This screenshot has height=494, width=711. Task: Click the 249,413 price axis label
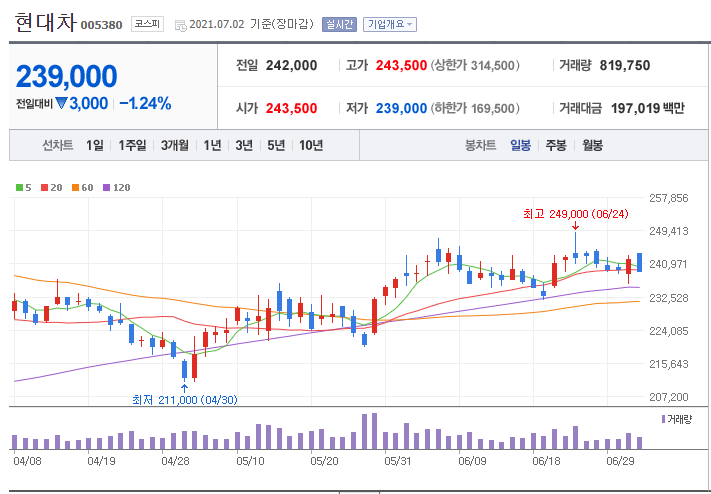[669, 231]
